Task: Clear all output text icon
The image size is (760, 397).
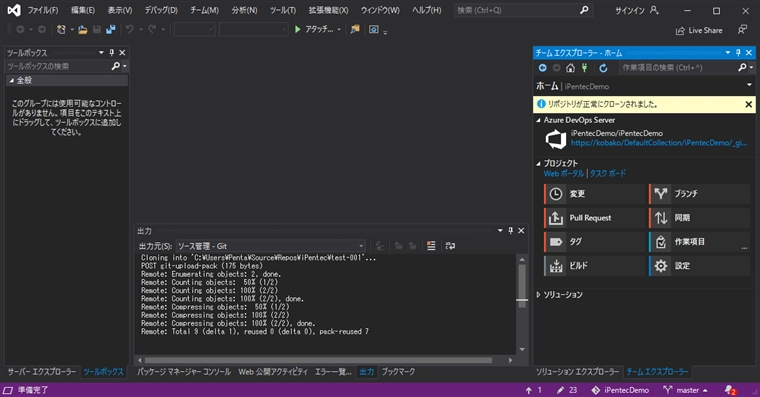Action: pyautogui.click(x=431, y=246)
